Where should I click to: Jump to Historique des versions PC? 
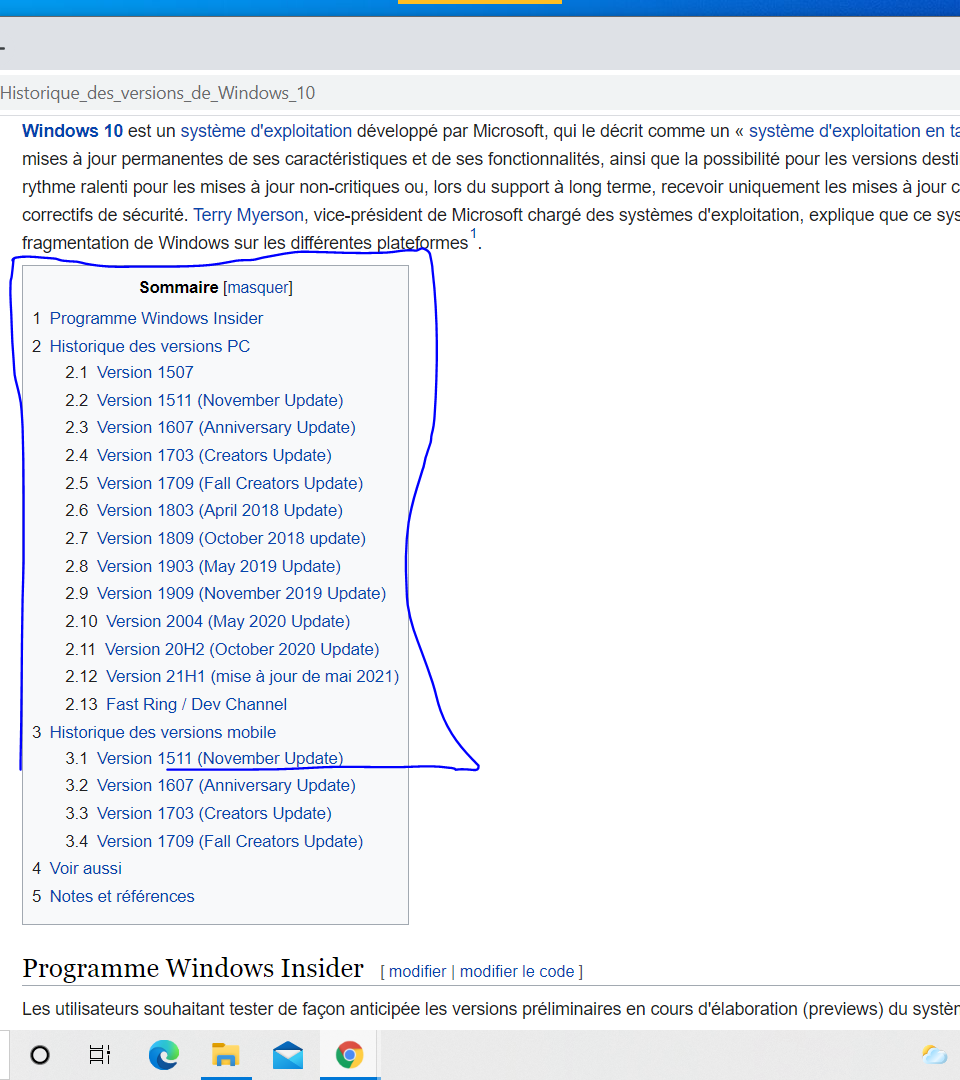click(149, 346)
